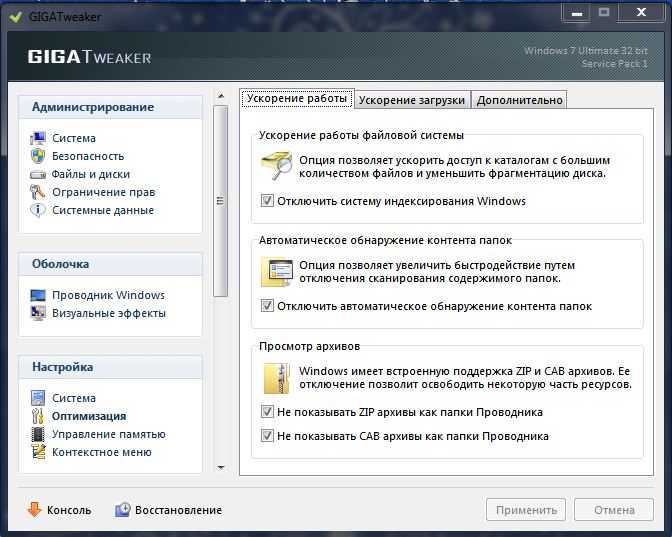Image resolution: width=672 pixels, height=537 pixels.
Task: Open Системные данные section
Action: pyautogui.click(x=103, y=210)
